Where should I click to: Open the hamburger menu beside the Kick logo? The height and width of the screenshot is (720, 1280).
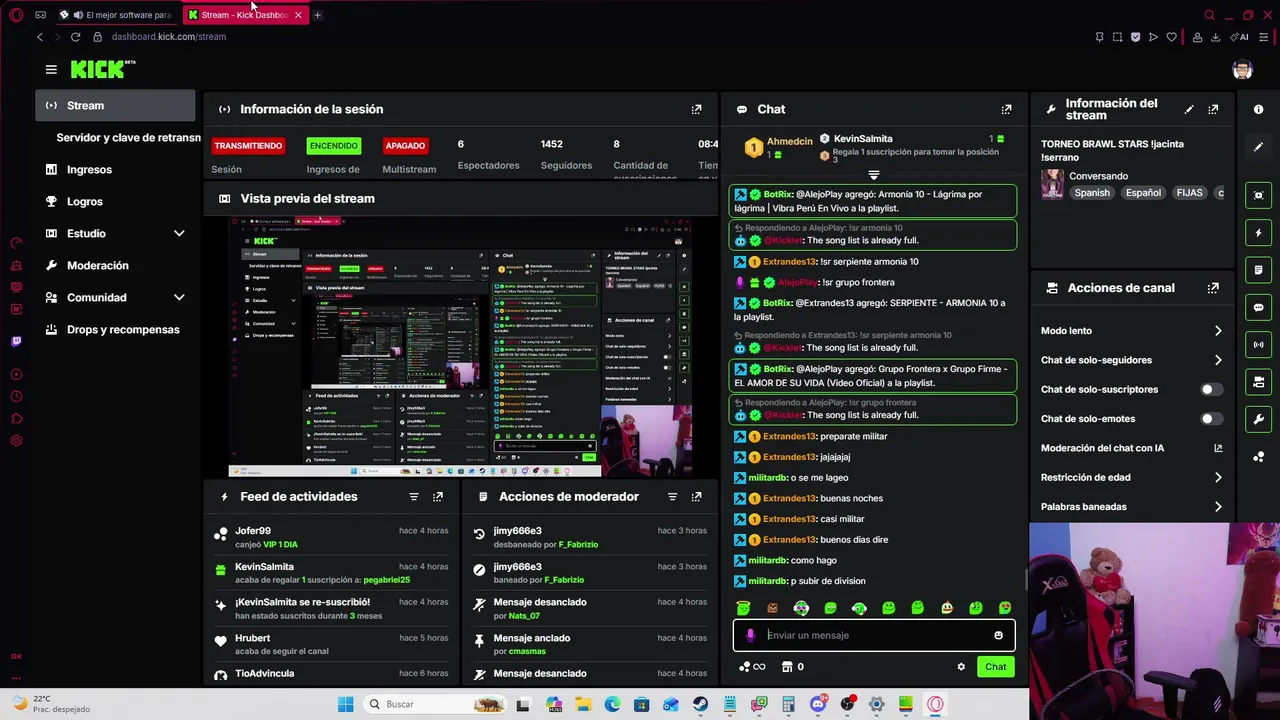tap(51, 69)
